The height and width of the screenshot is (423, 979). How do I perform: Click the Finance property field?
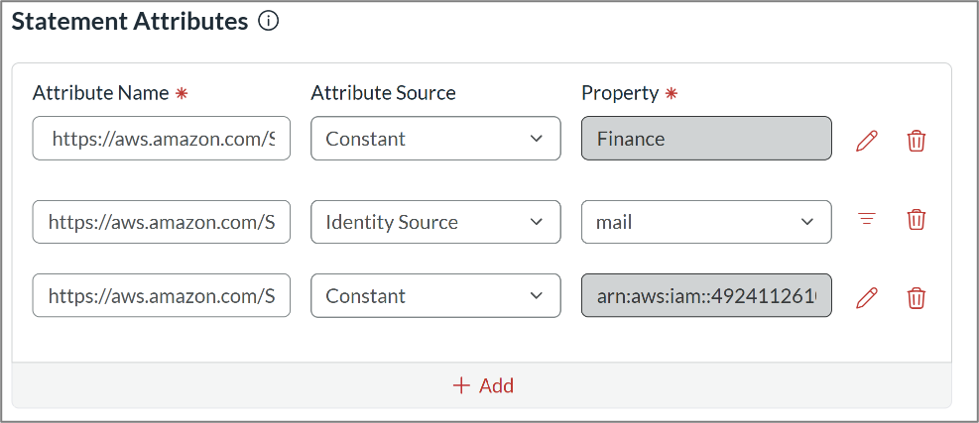click(x=706, y=138)
